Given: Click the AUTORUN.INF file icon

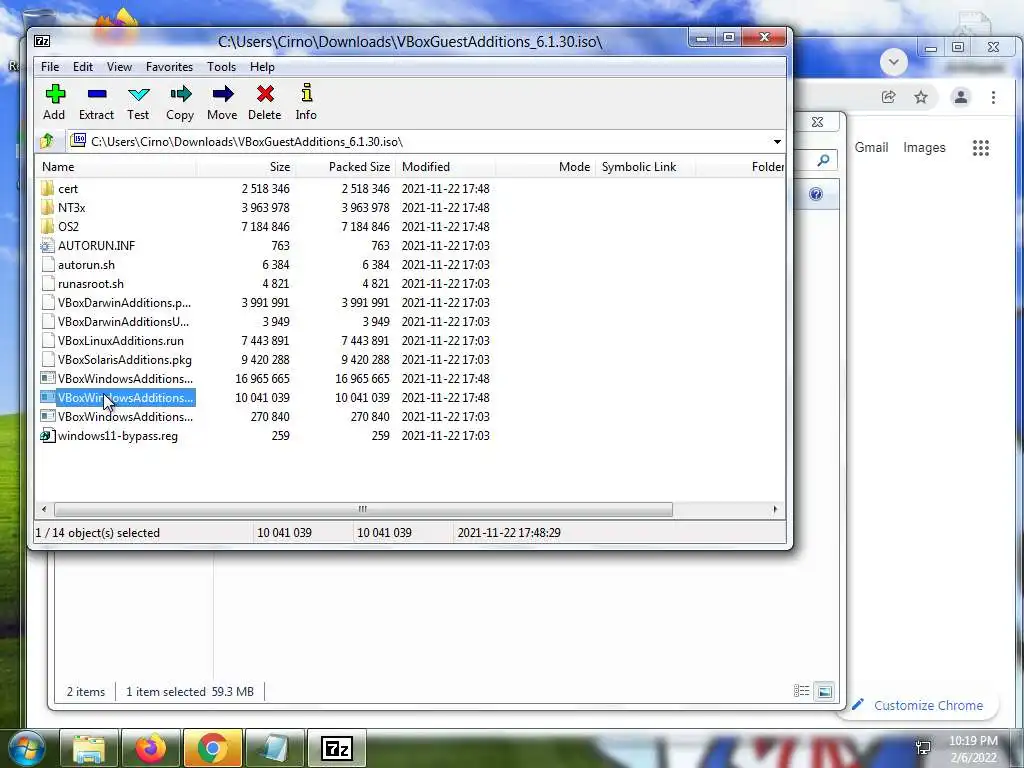Looking at the screenshot, I should (x=47, y=246).
